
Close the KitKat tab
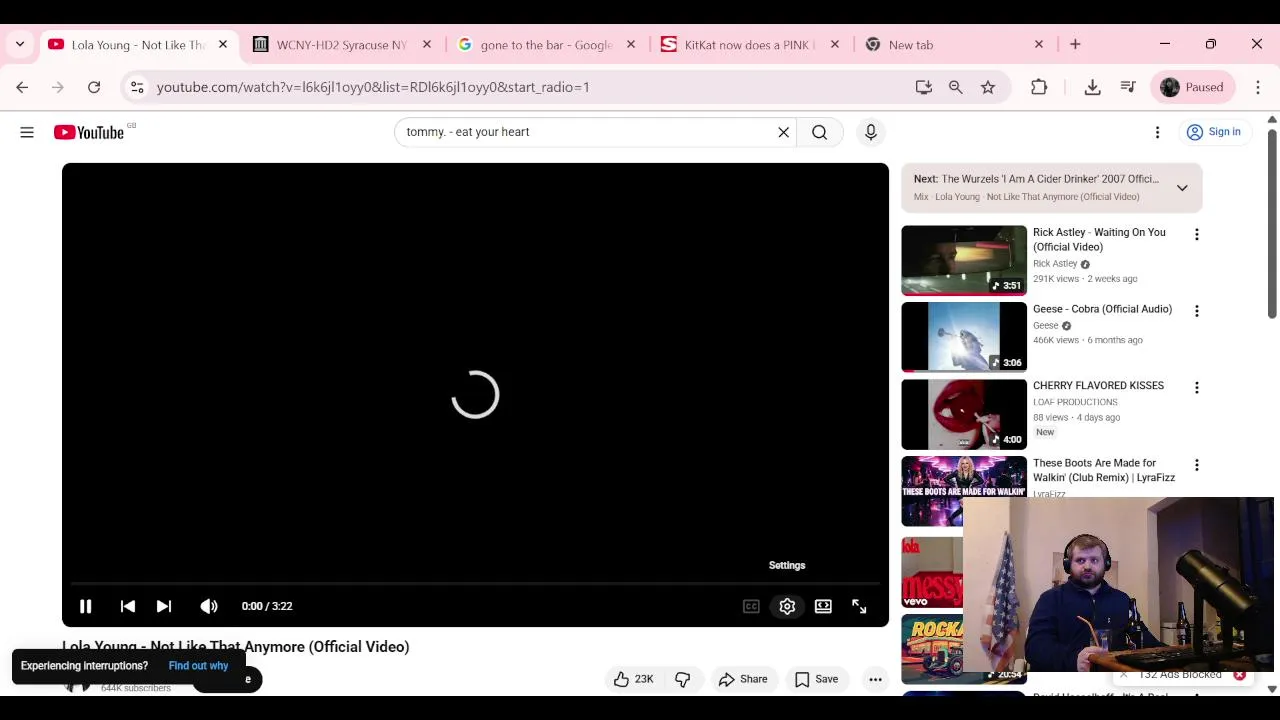click(x=835, y=45)
